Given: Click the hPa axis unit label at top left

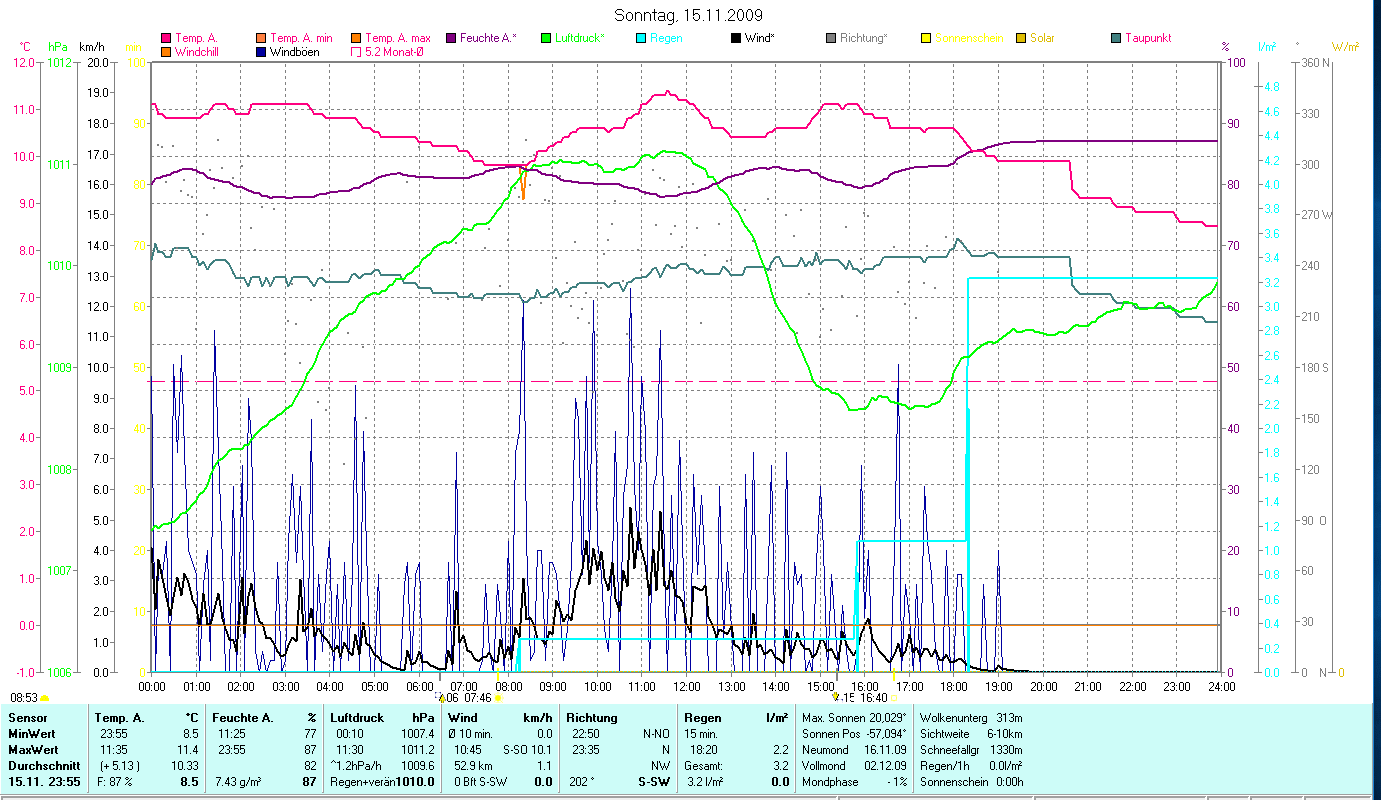Looking at the screenshot, I should (57, 46).
